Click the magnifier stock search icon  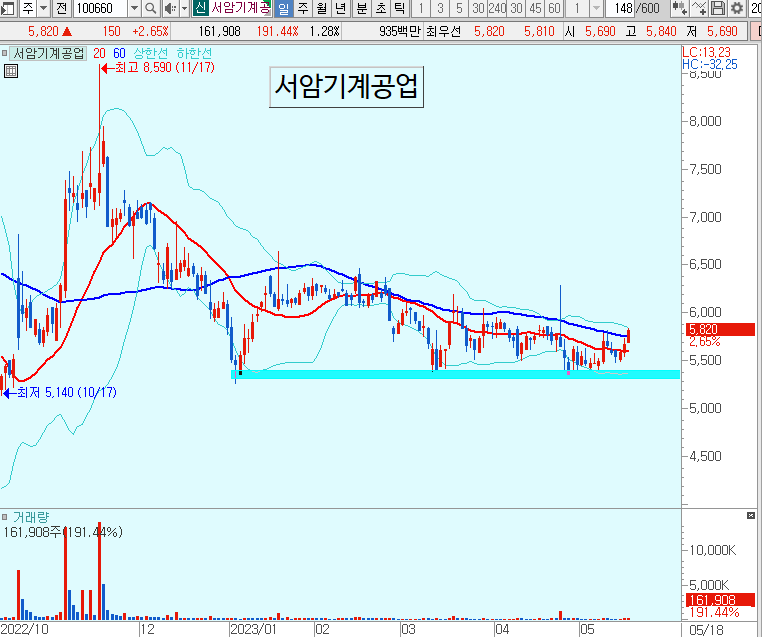[x=151, y=8]
